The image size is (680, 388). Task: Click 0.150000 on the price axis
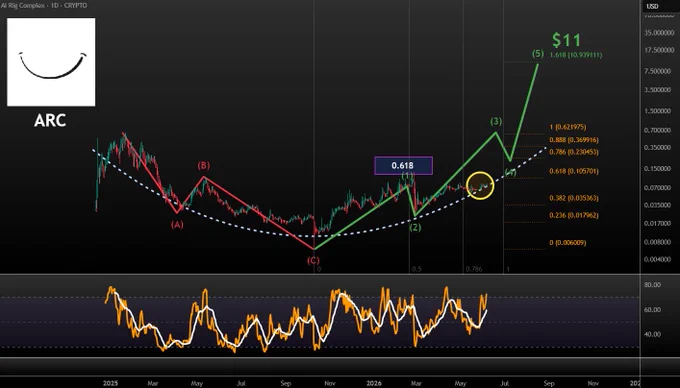pos(657,169)
